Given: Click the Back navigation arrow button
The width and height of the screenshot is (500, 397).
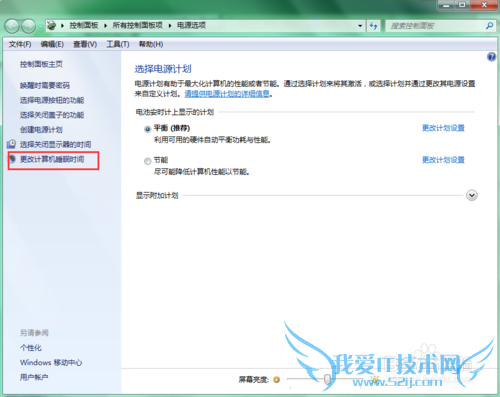Looking at the screenshot, I should pos(12,26).
